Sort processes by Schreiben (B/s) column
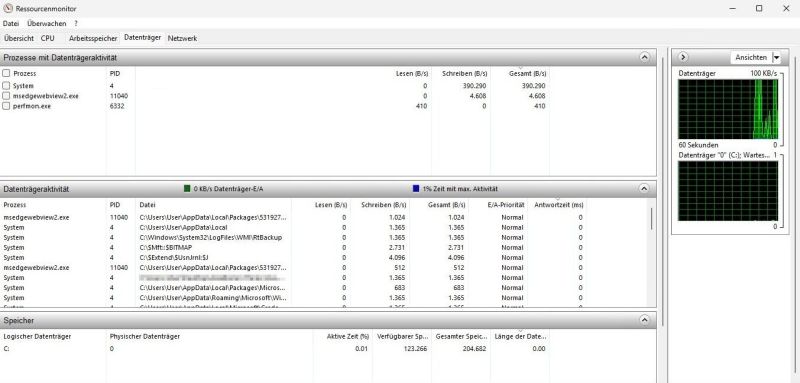This screenshot has height=383, width=800. click(464, 73)
